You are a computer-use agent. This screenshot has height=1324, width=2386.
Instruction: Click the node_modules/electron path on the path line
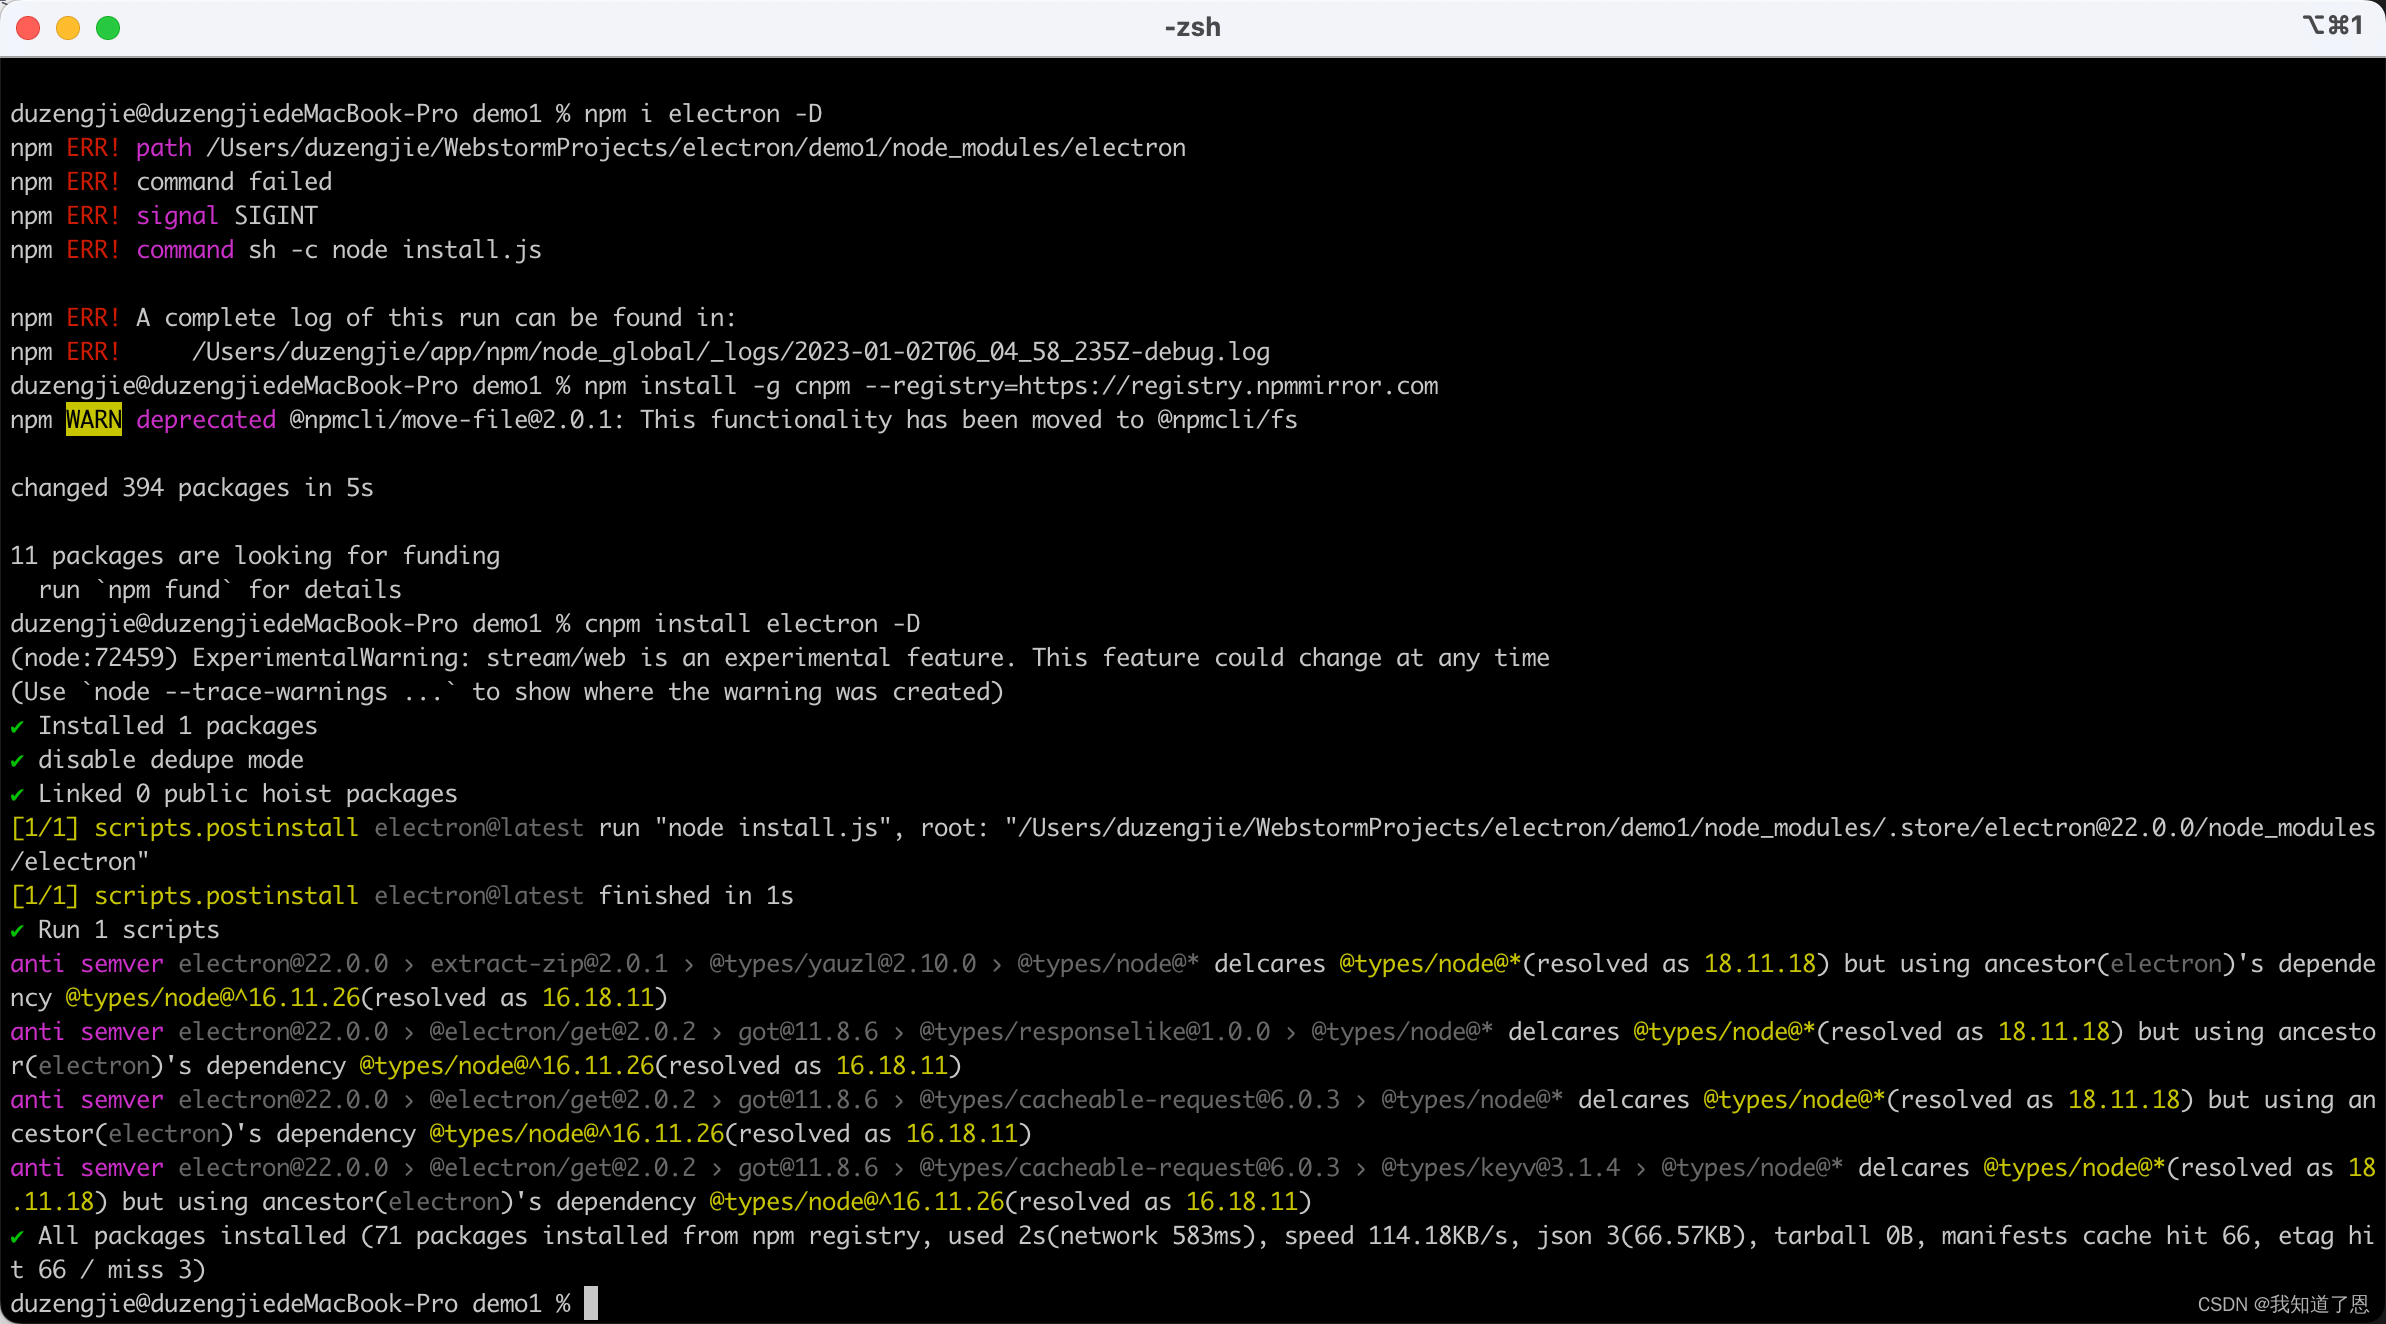click(x=1038, y=148)
